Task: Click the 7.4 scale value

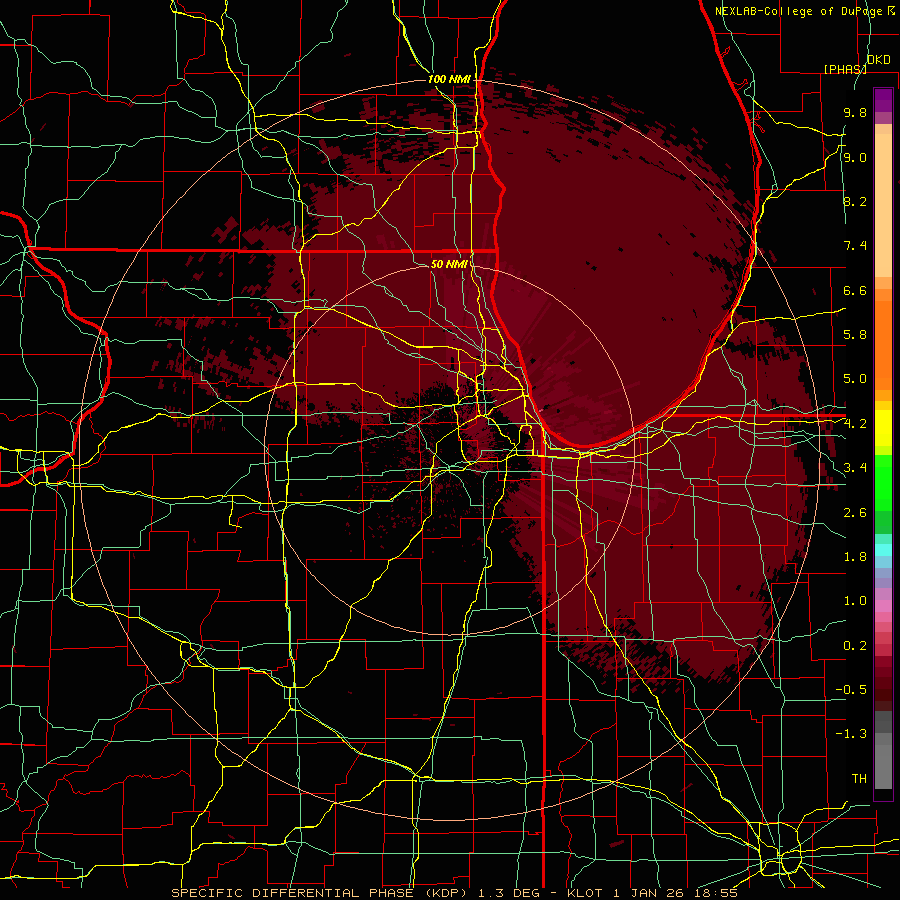Action: (855, 246)
